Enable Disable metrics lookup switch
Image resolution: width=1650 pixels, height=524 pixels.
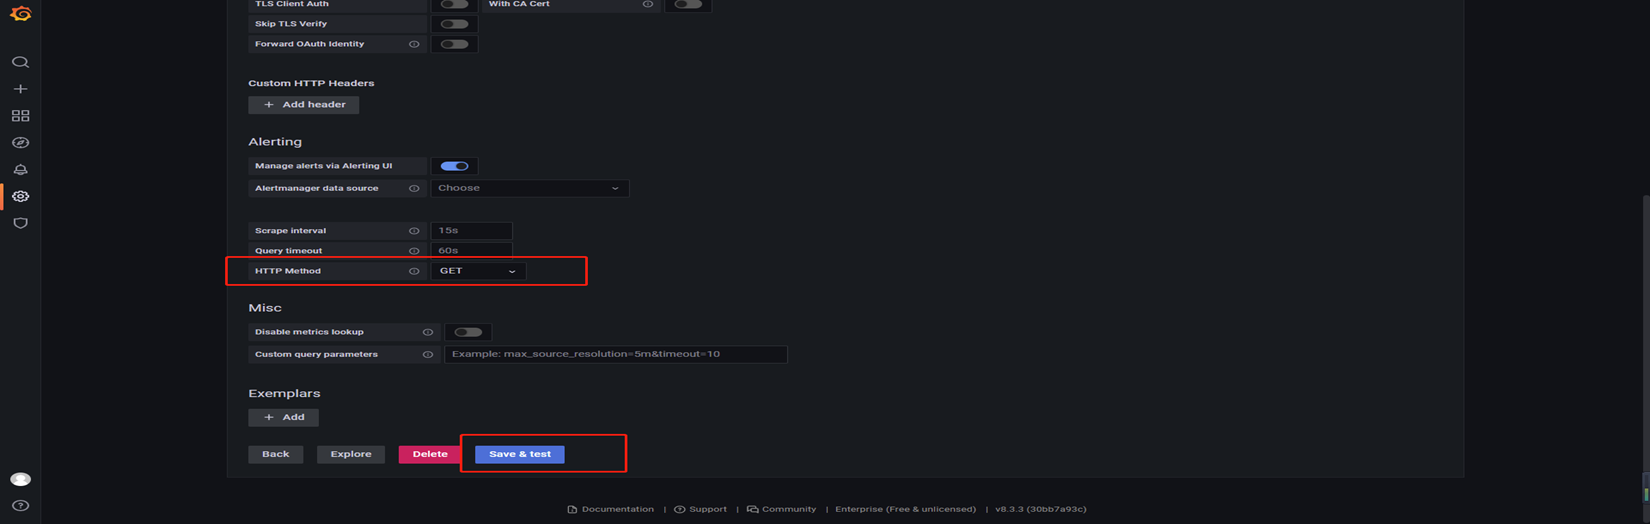[468, 332]
